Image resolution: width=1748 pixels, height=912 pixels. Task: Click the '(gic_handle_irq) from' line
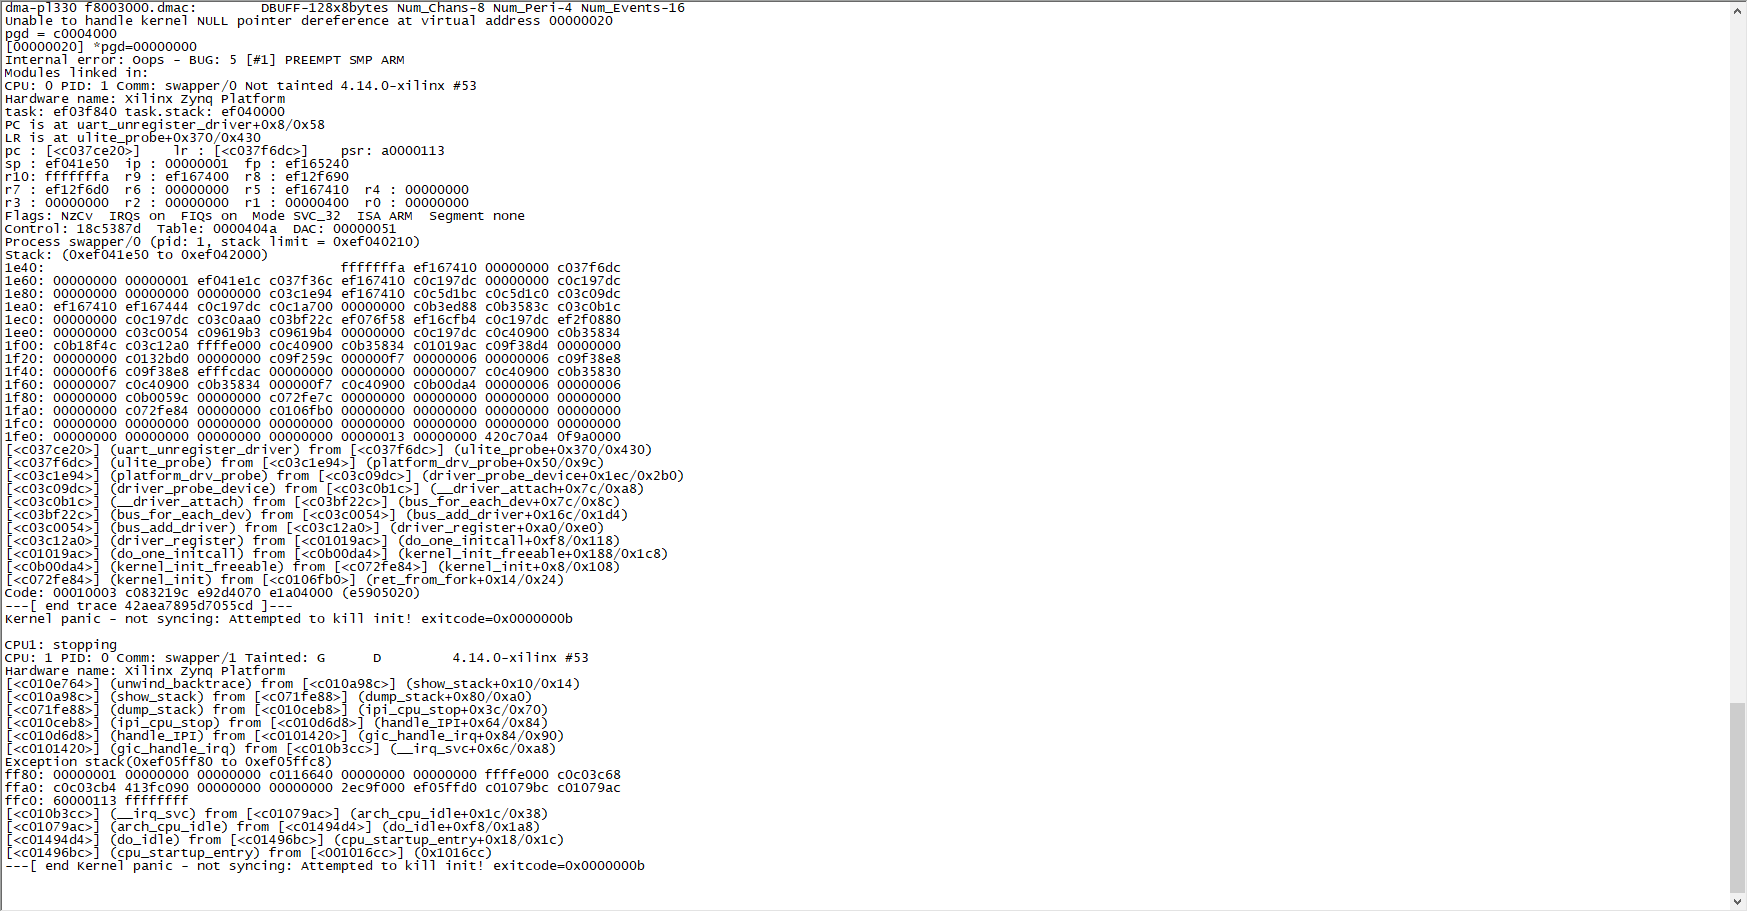click(x=281, y=749)
